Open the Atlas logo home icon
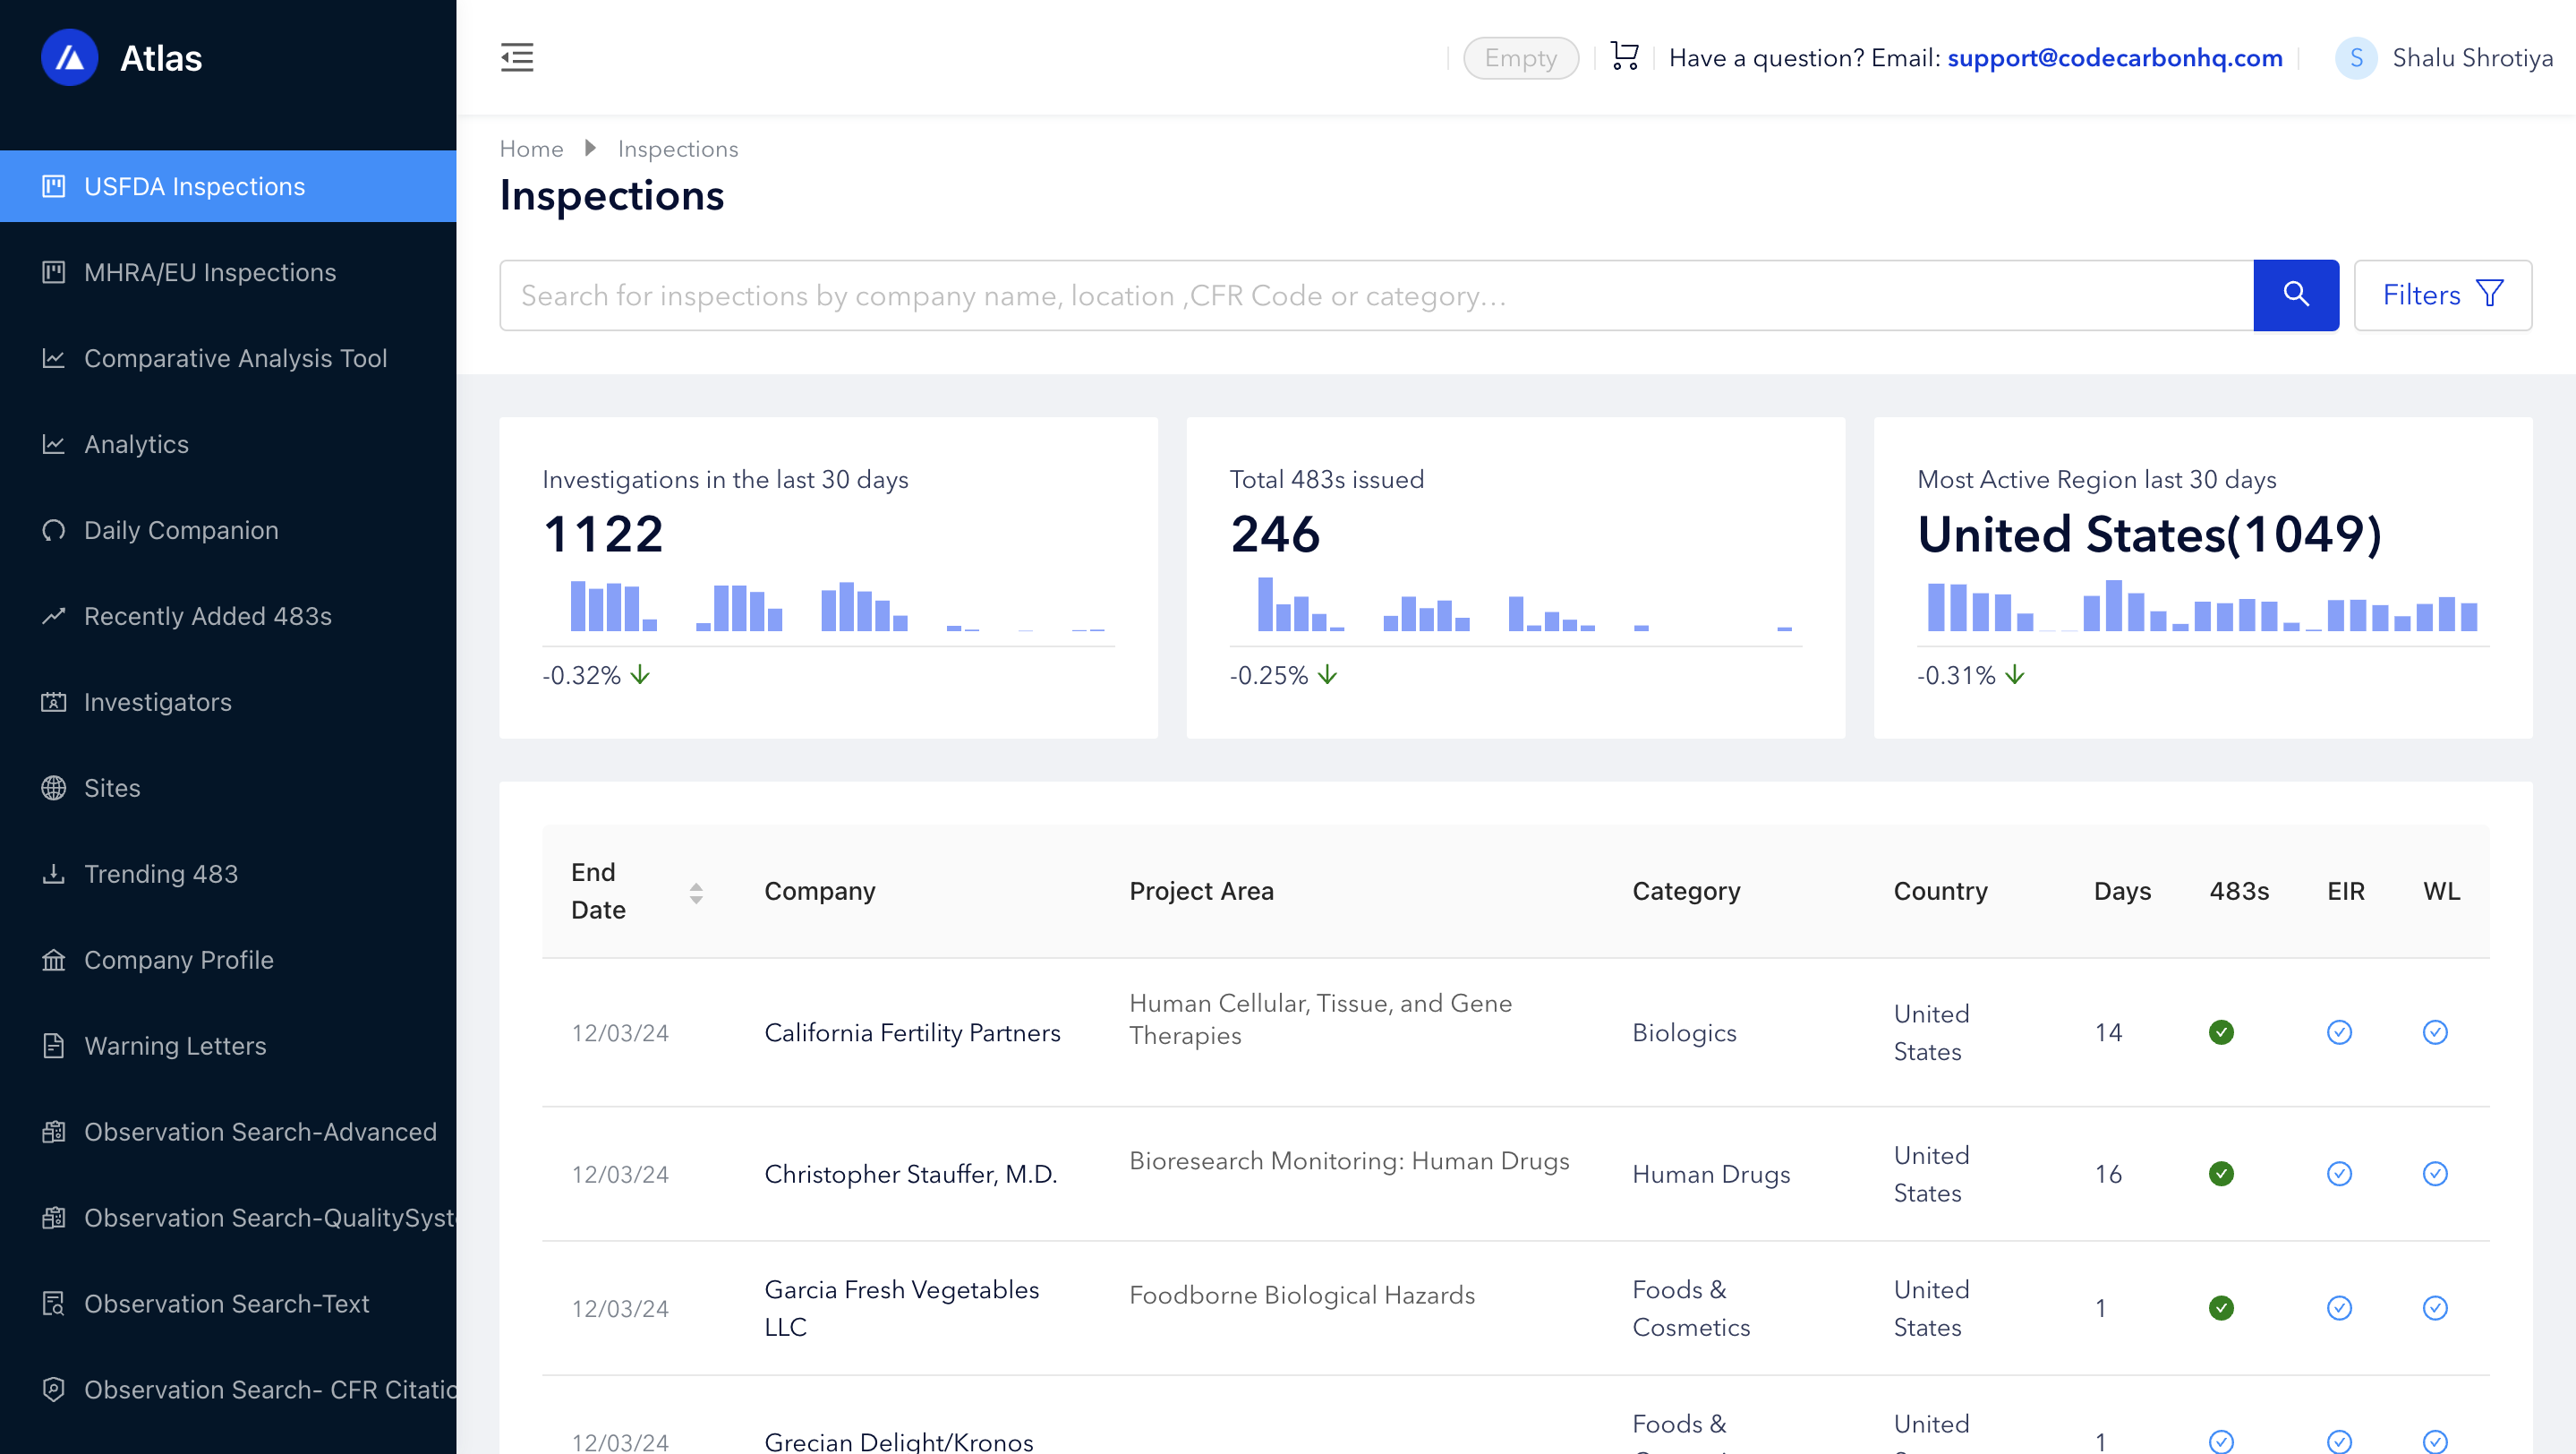 pyautogui.click(x=68, y=57)
